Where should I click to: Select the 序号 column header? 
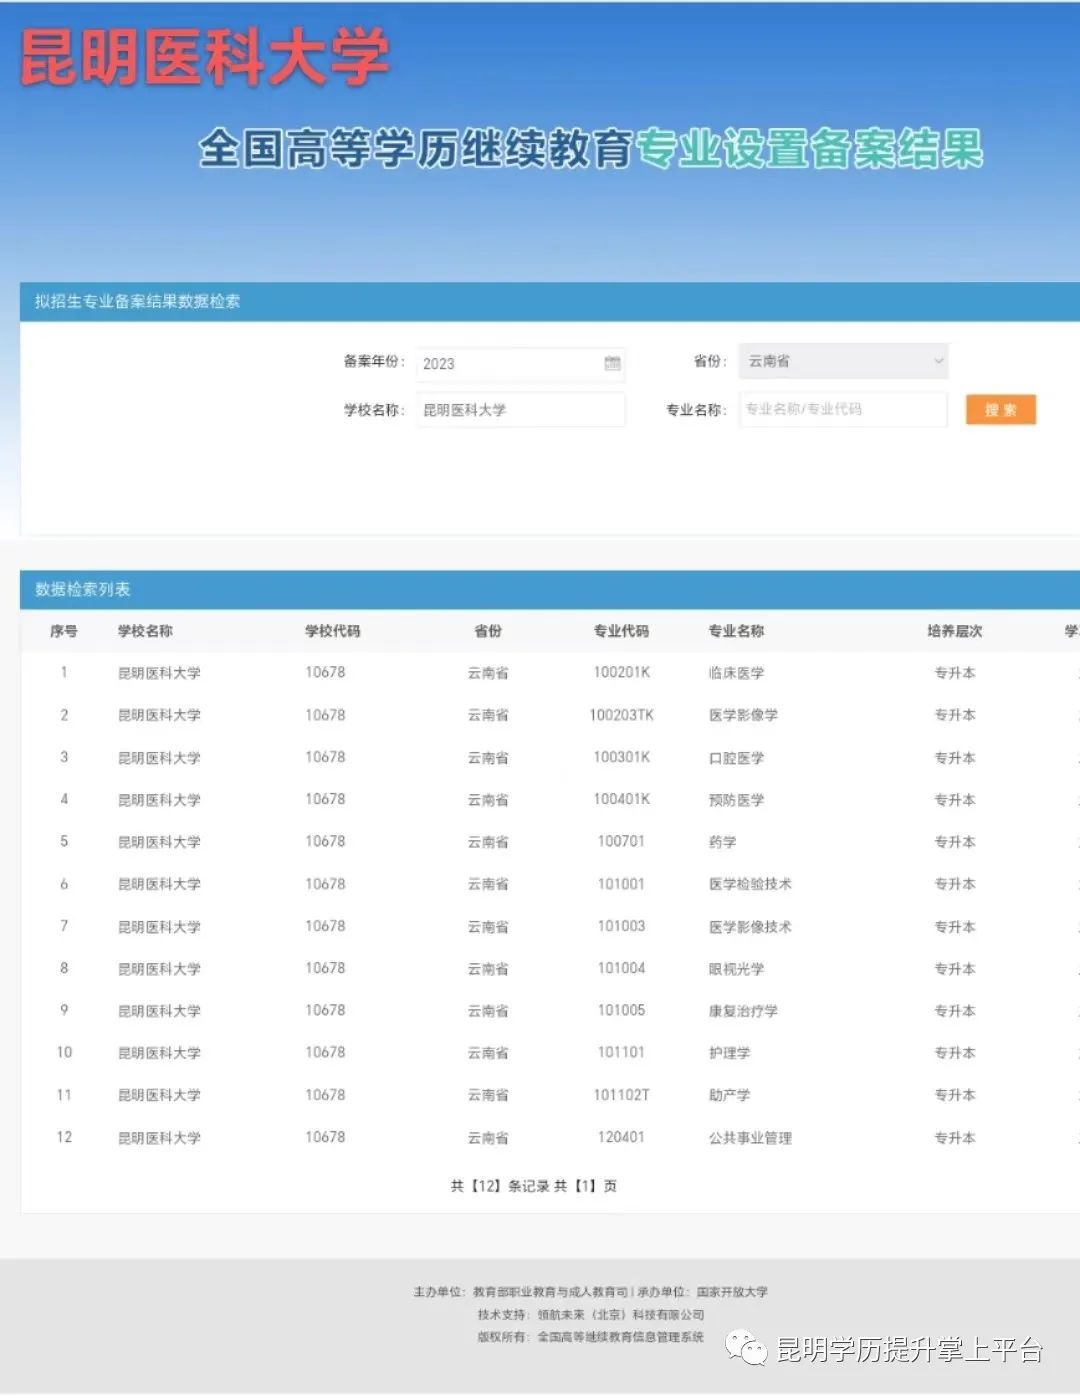[x=63, y=631]
